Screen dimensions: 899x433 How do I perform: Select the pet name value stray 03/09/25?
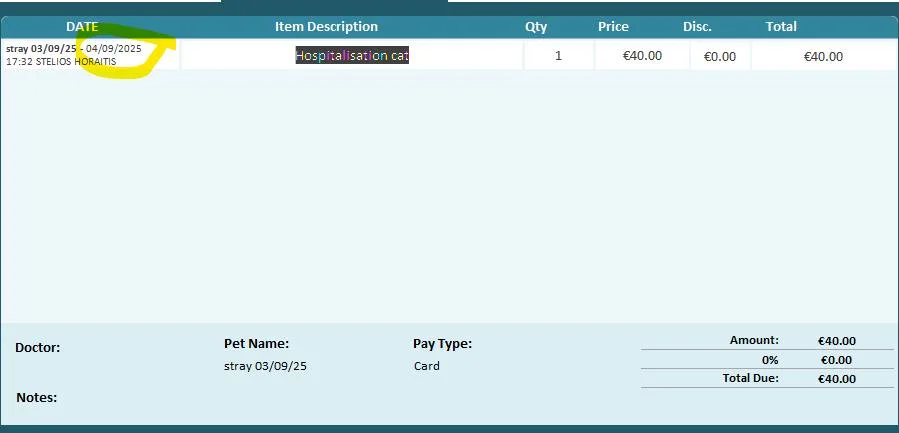point(265,366)
